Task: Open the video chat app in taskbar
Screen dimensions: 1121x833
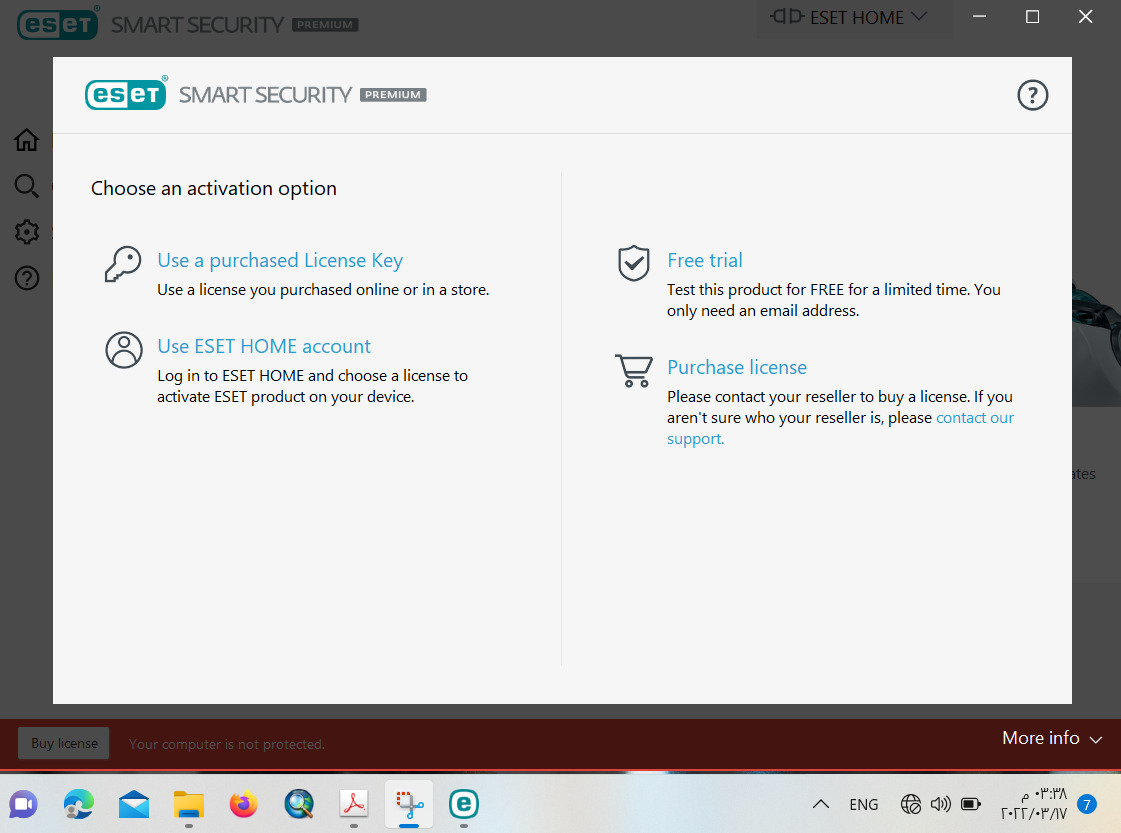Action: click(24, 804)
